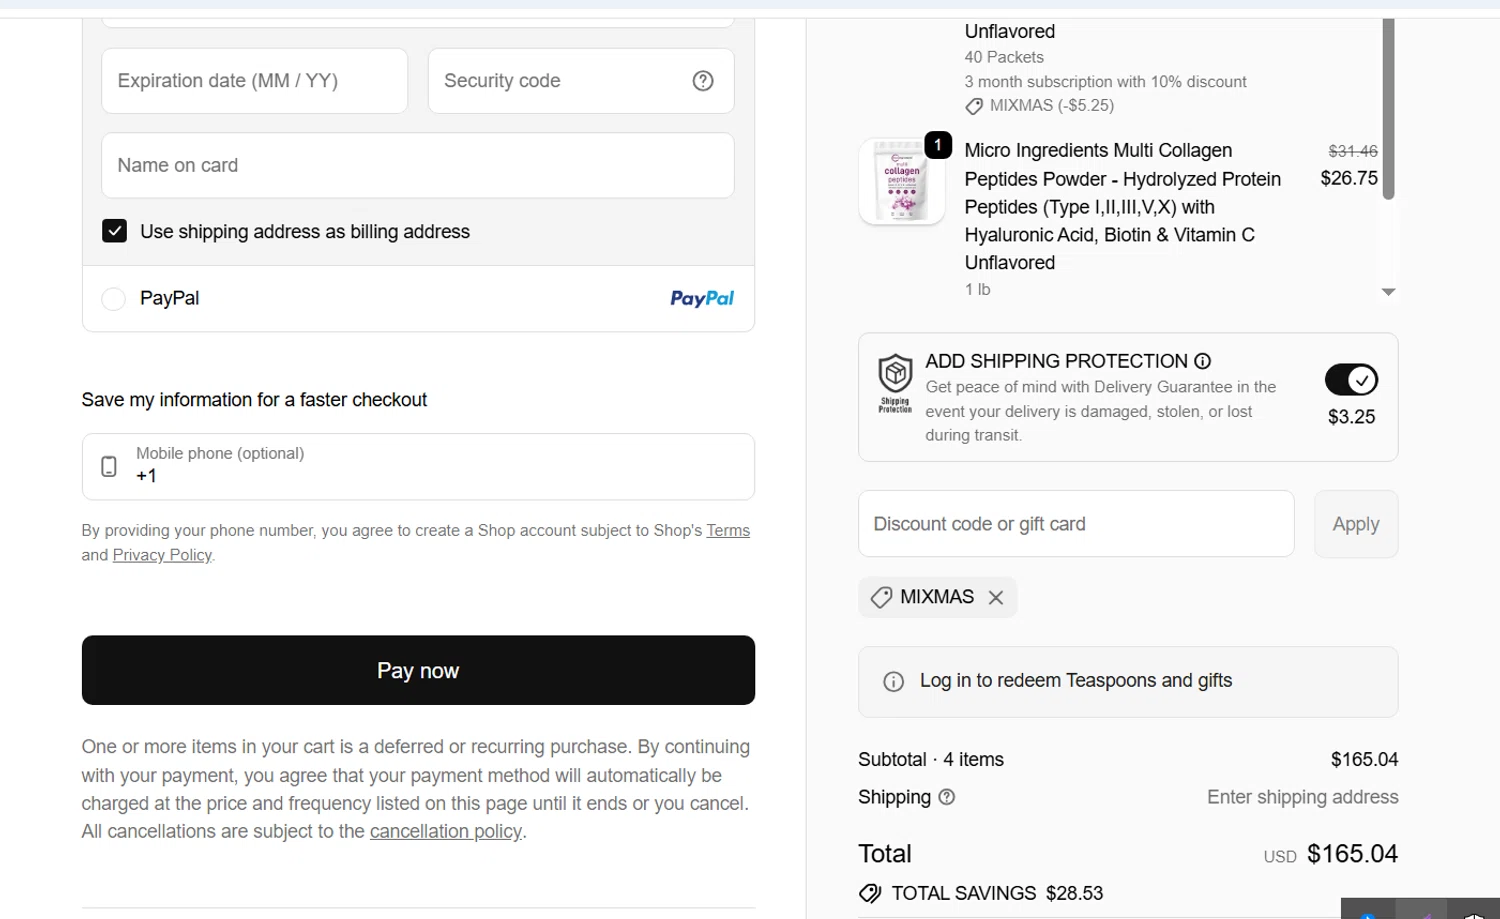Focus the Mobile phone optional field
This screenshot has width=1500, height=919.
pos(418,466)
